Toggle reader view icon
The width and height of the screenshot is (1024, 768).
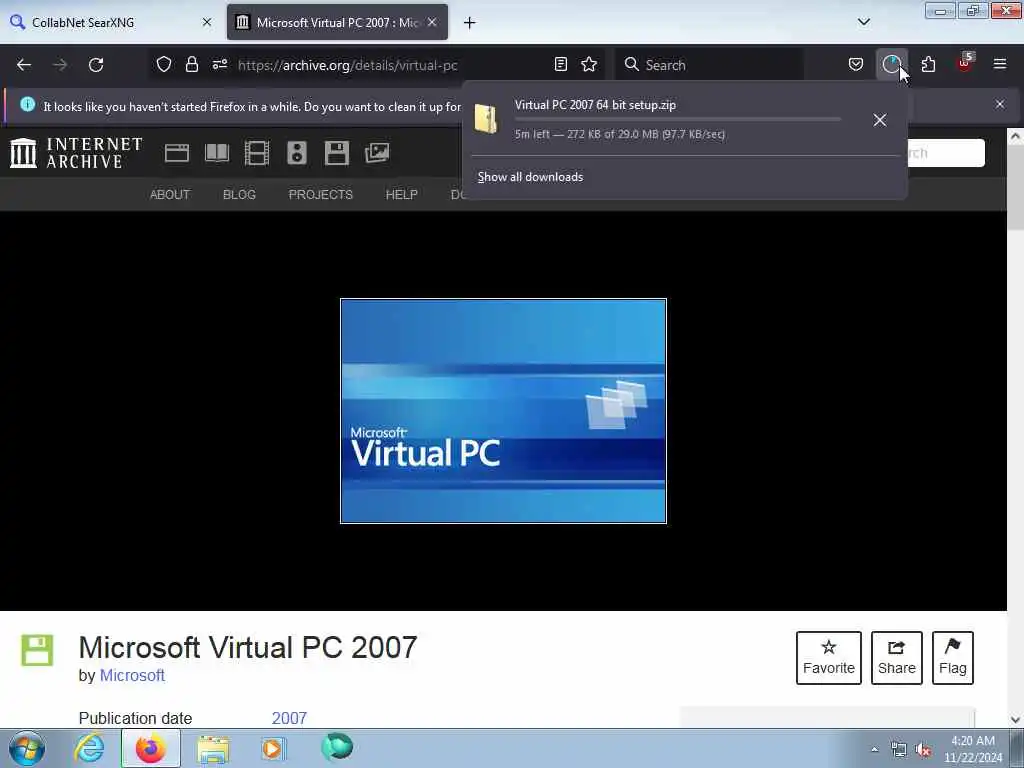560,65
